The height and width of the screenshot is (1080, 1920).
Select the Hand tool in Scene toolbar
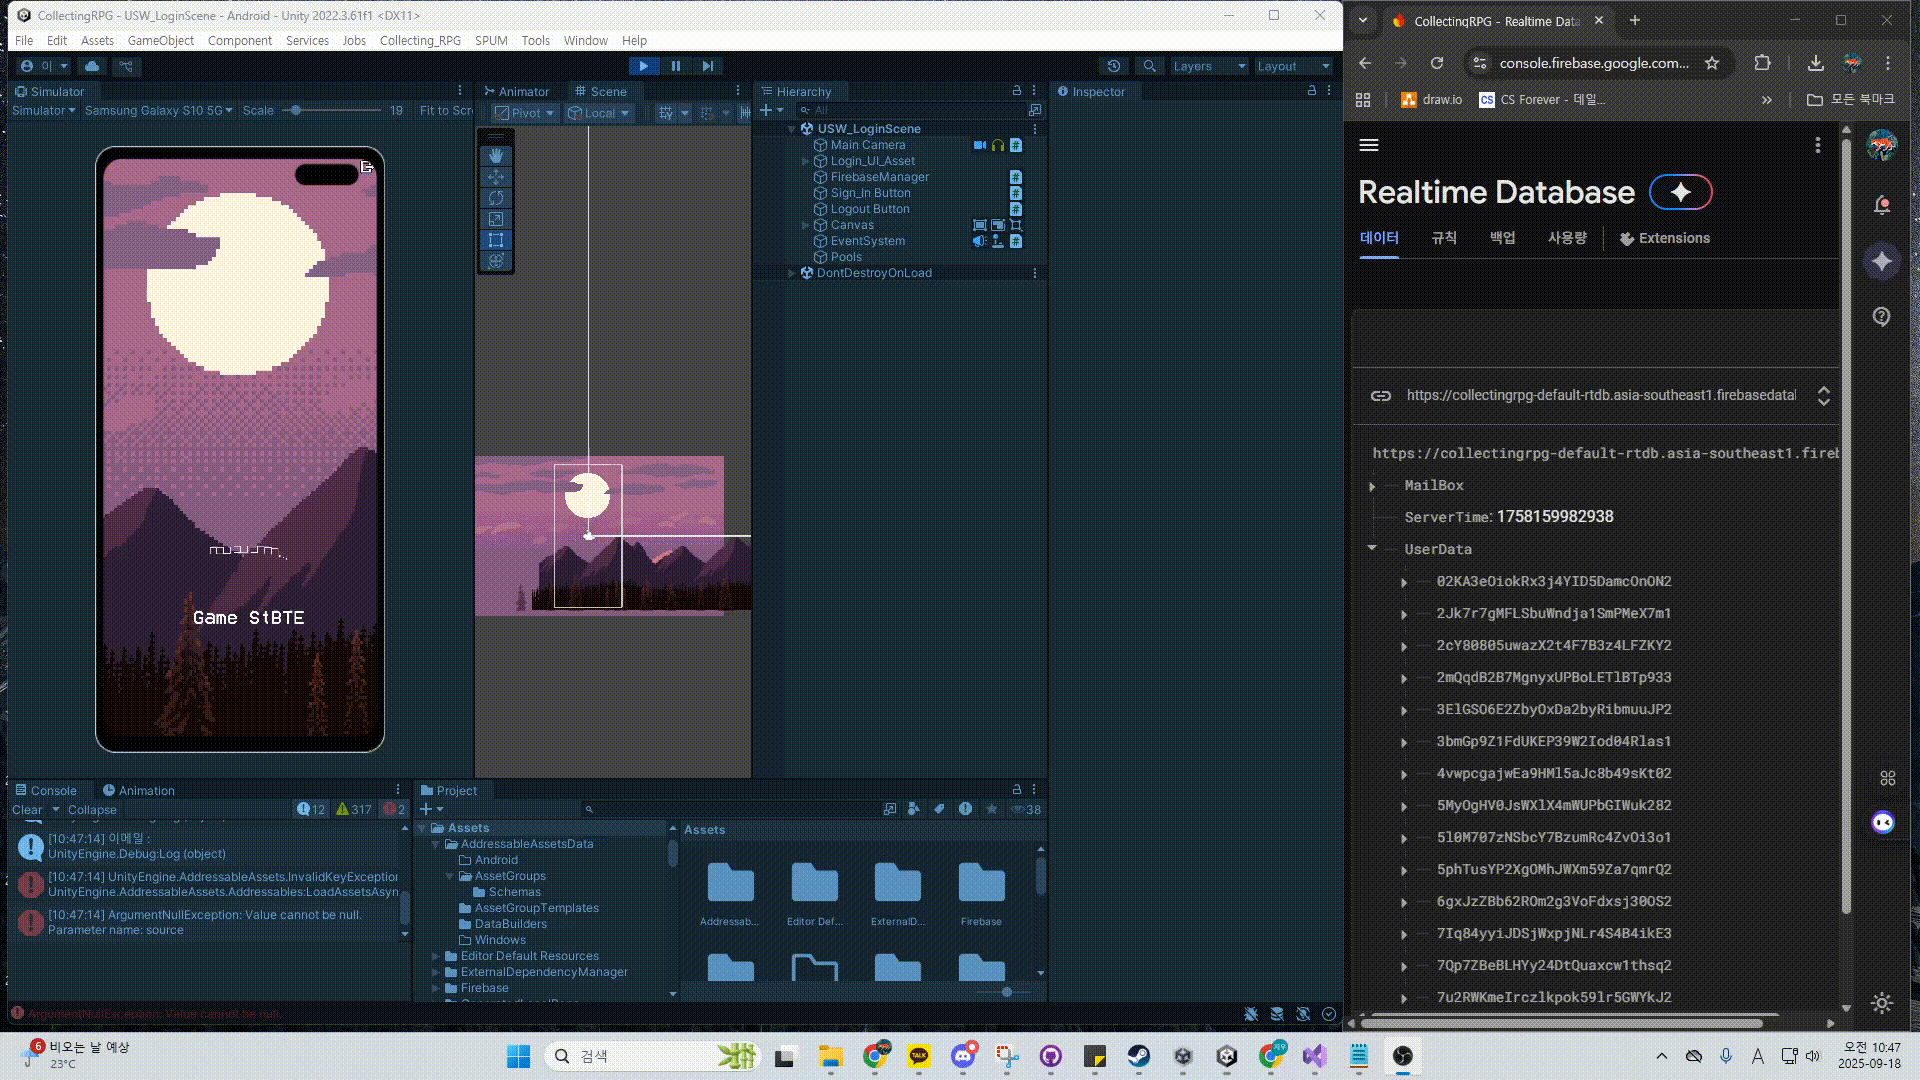[496, 155]
